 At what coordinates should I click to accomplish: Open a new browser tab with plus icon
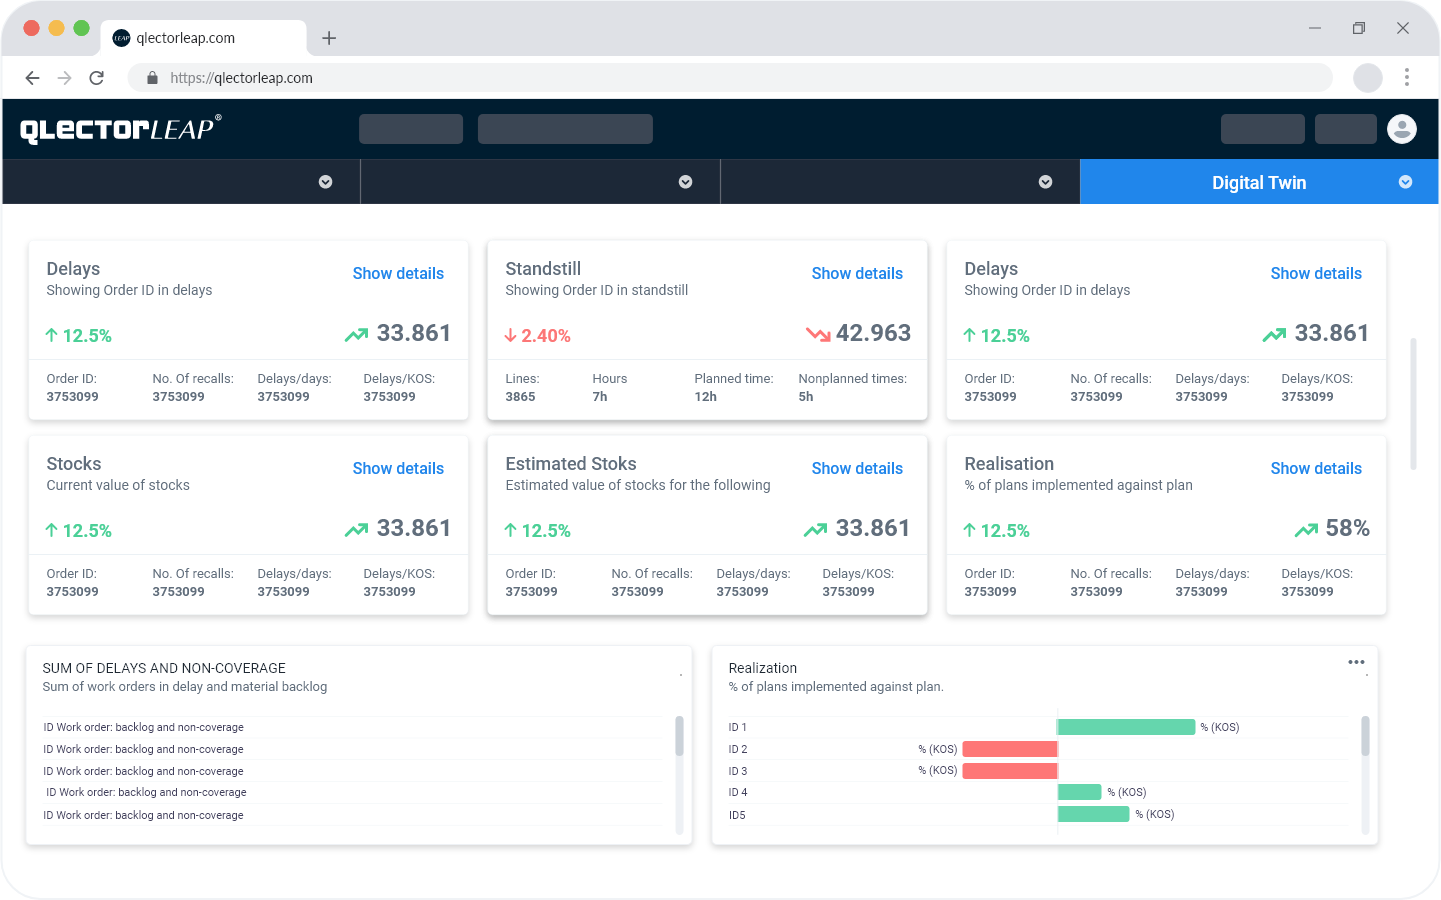coord(329,38)
